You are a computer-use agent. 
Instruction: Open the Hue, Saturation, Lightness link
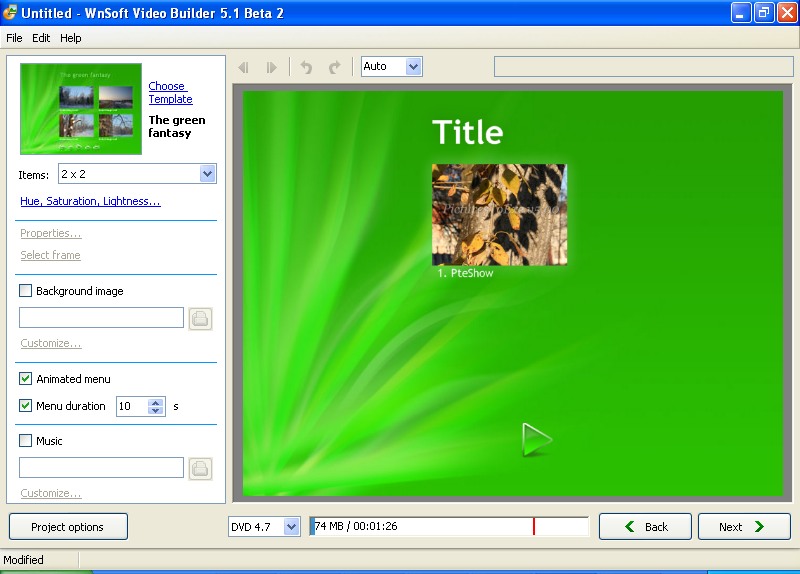point(90,201)
